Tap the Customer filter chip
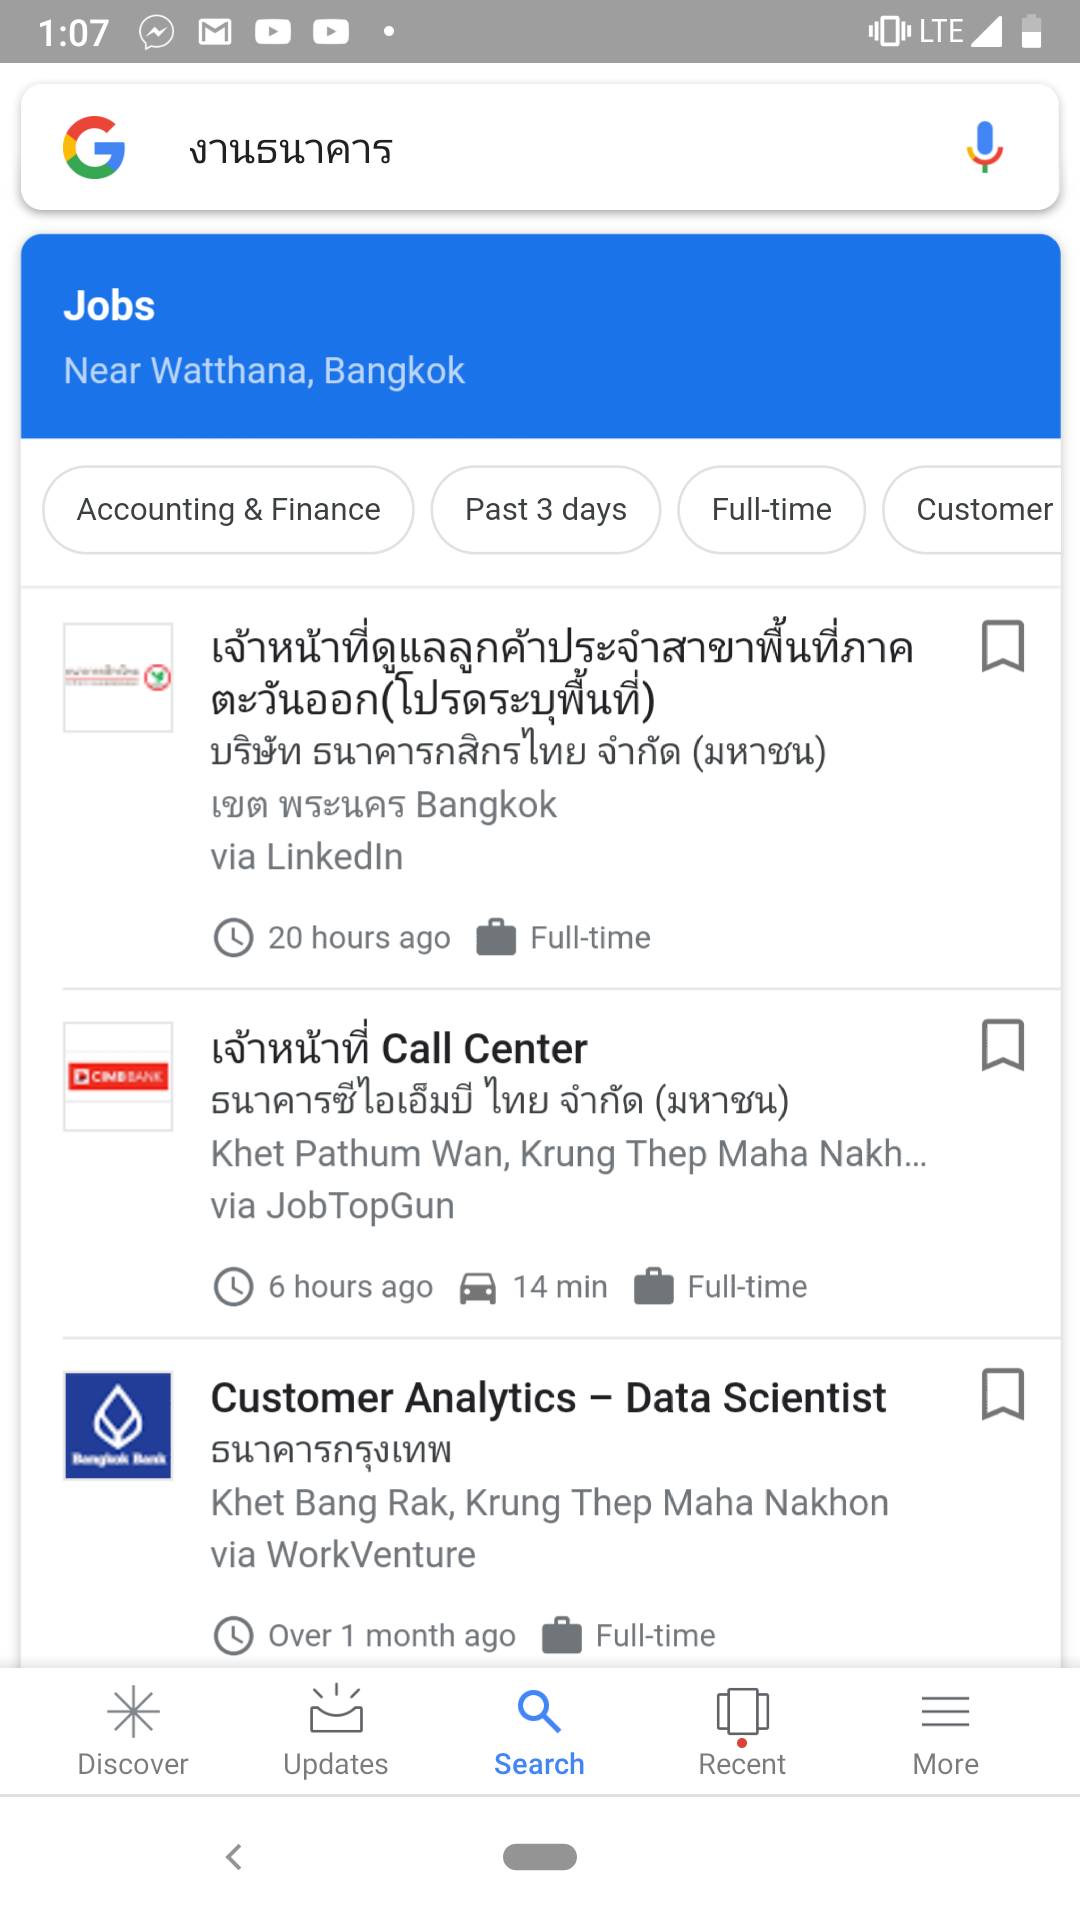Screen dimensions: 1080x1920 click(980, 510)
